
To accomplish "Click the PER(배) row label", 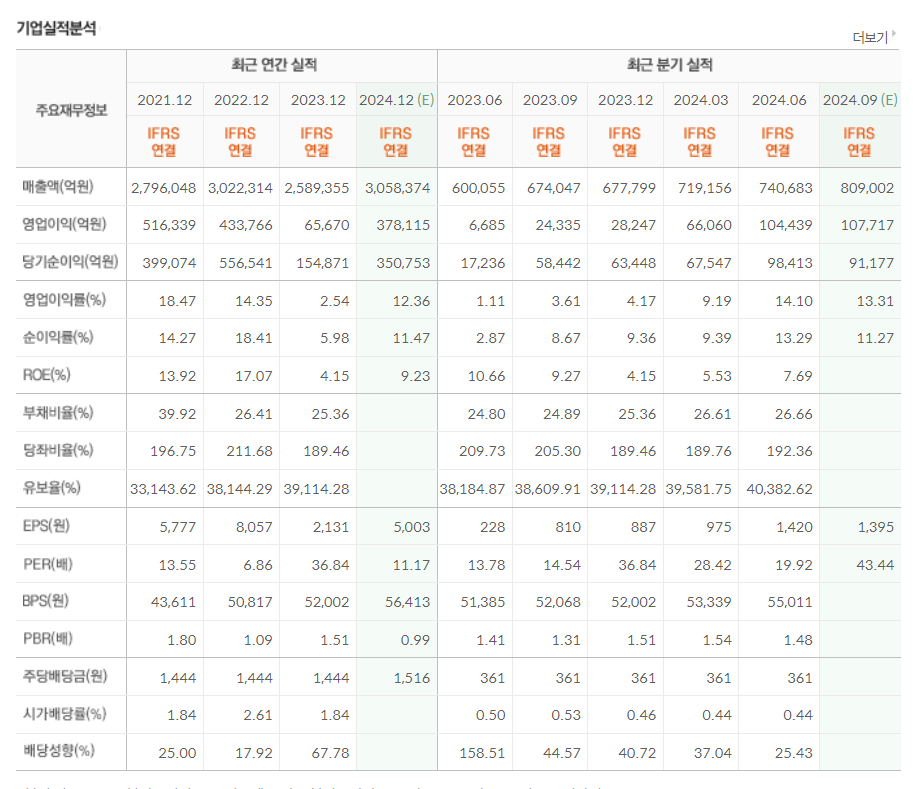I will tap(47, 564).
